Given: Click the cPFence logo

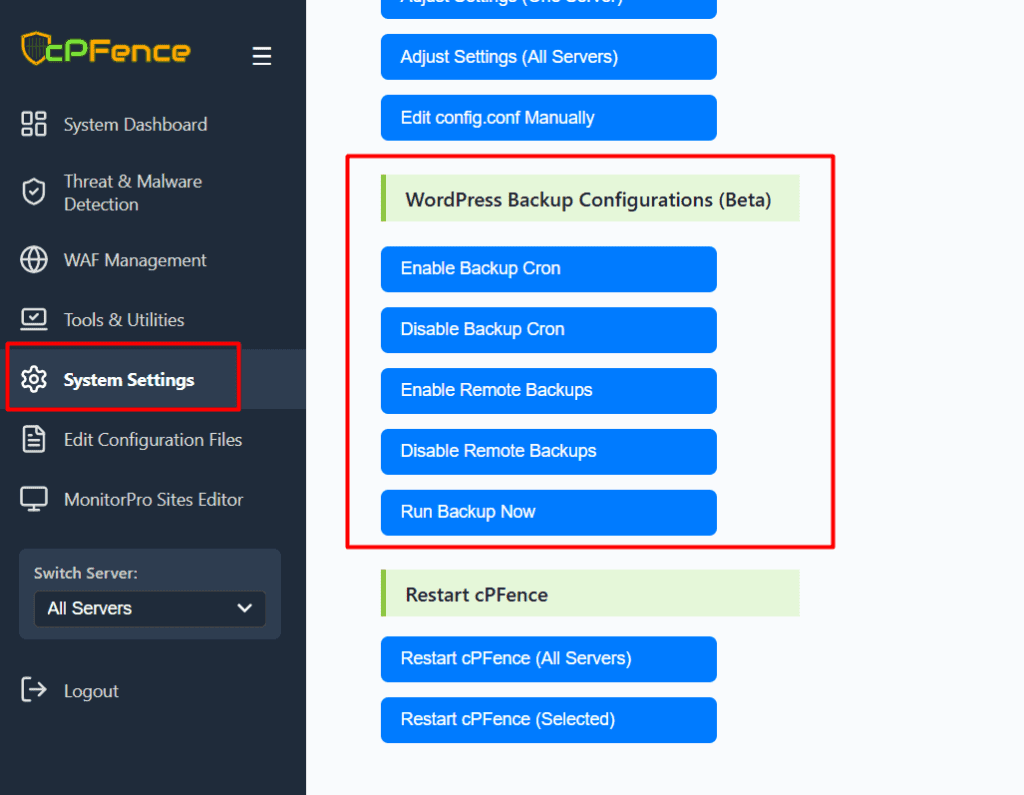Looking at the screenshot, I should point(105,49).
